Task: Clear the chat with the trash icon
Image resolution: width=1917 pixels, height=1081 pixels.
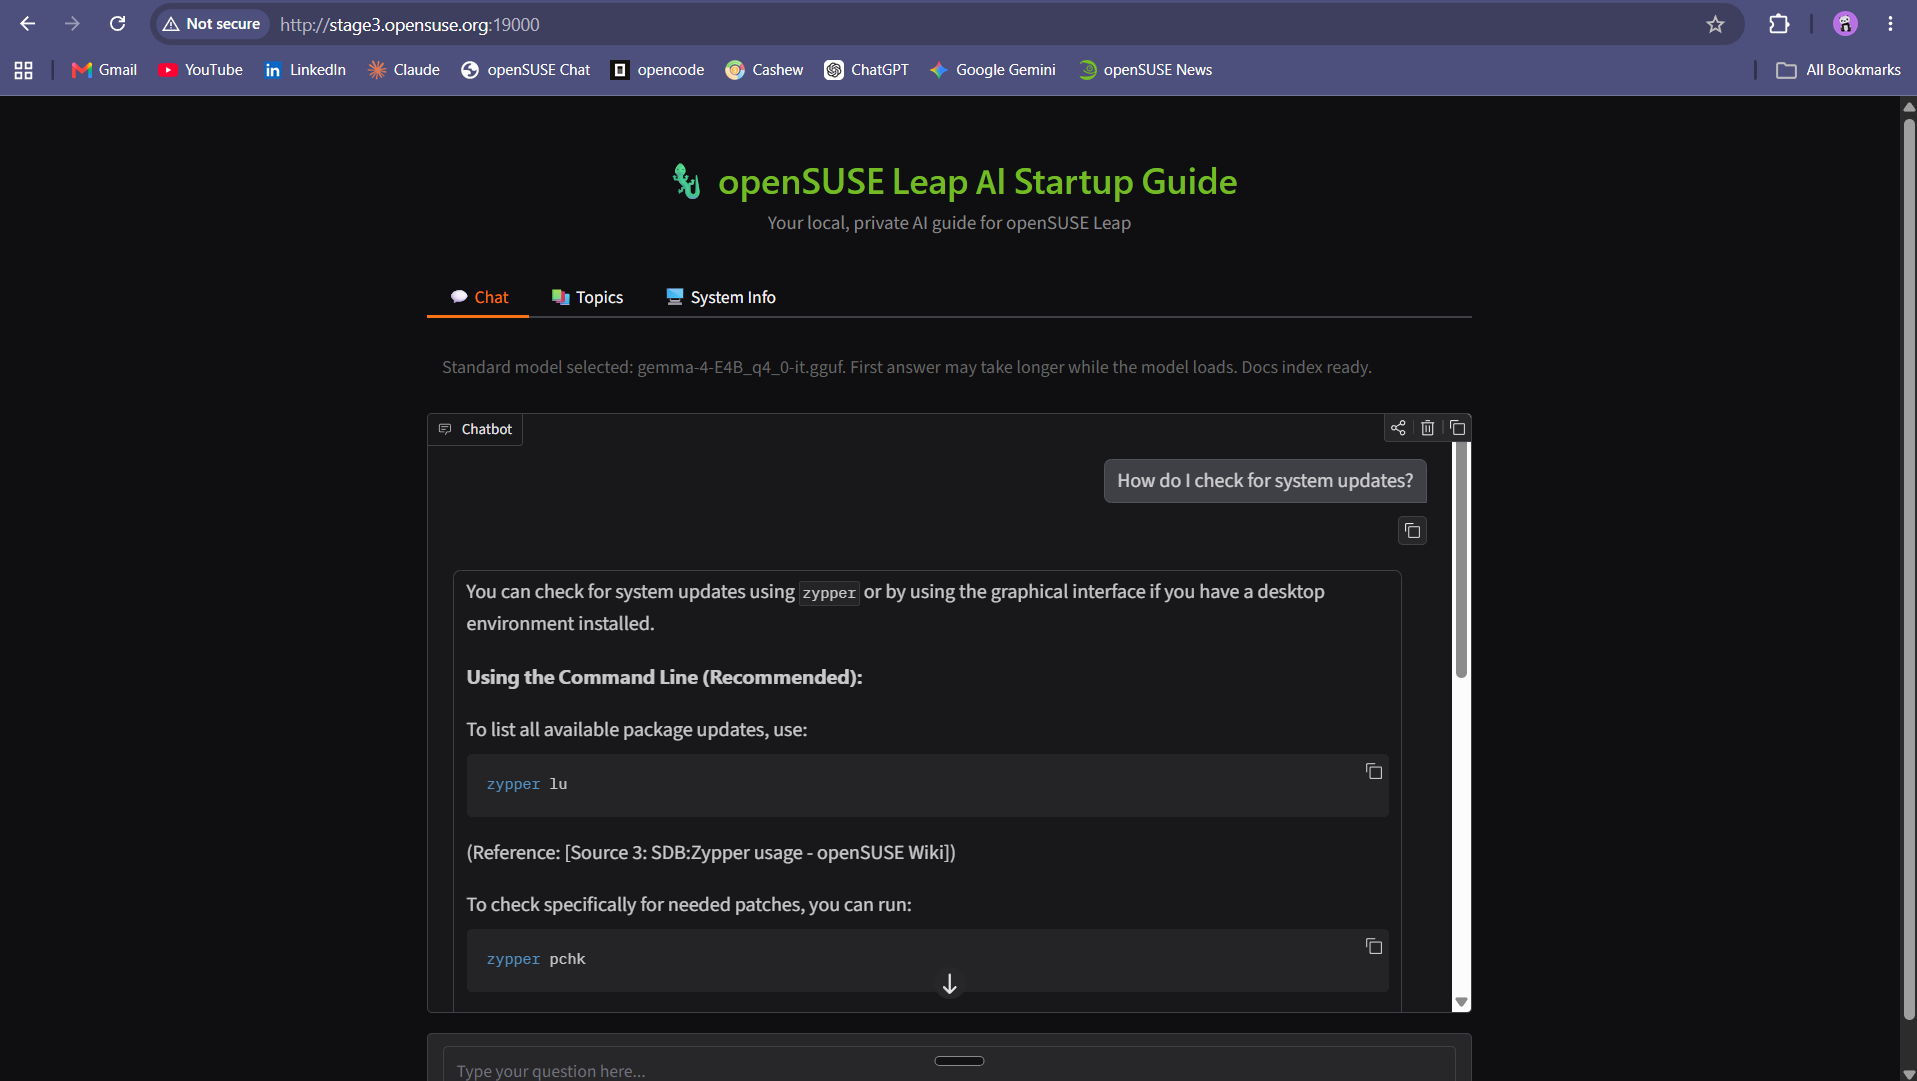Action: [x=1428, y=428]
